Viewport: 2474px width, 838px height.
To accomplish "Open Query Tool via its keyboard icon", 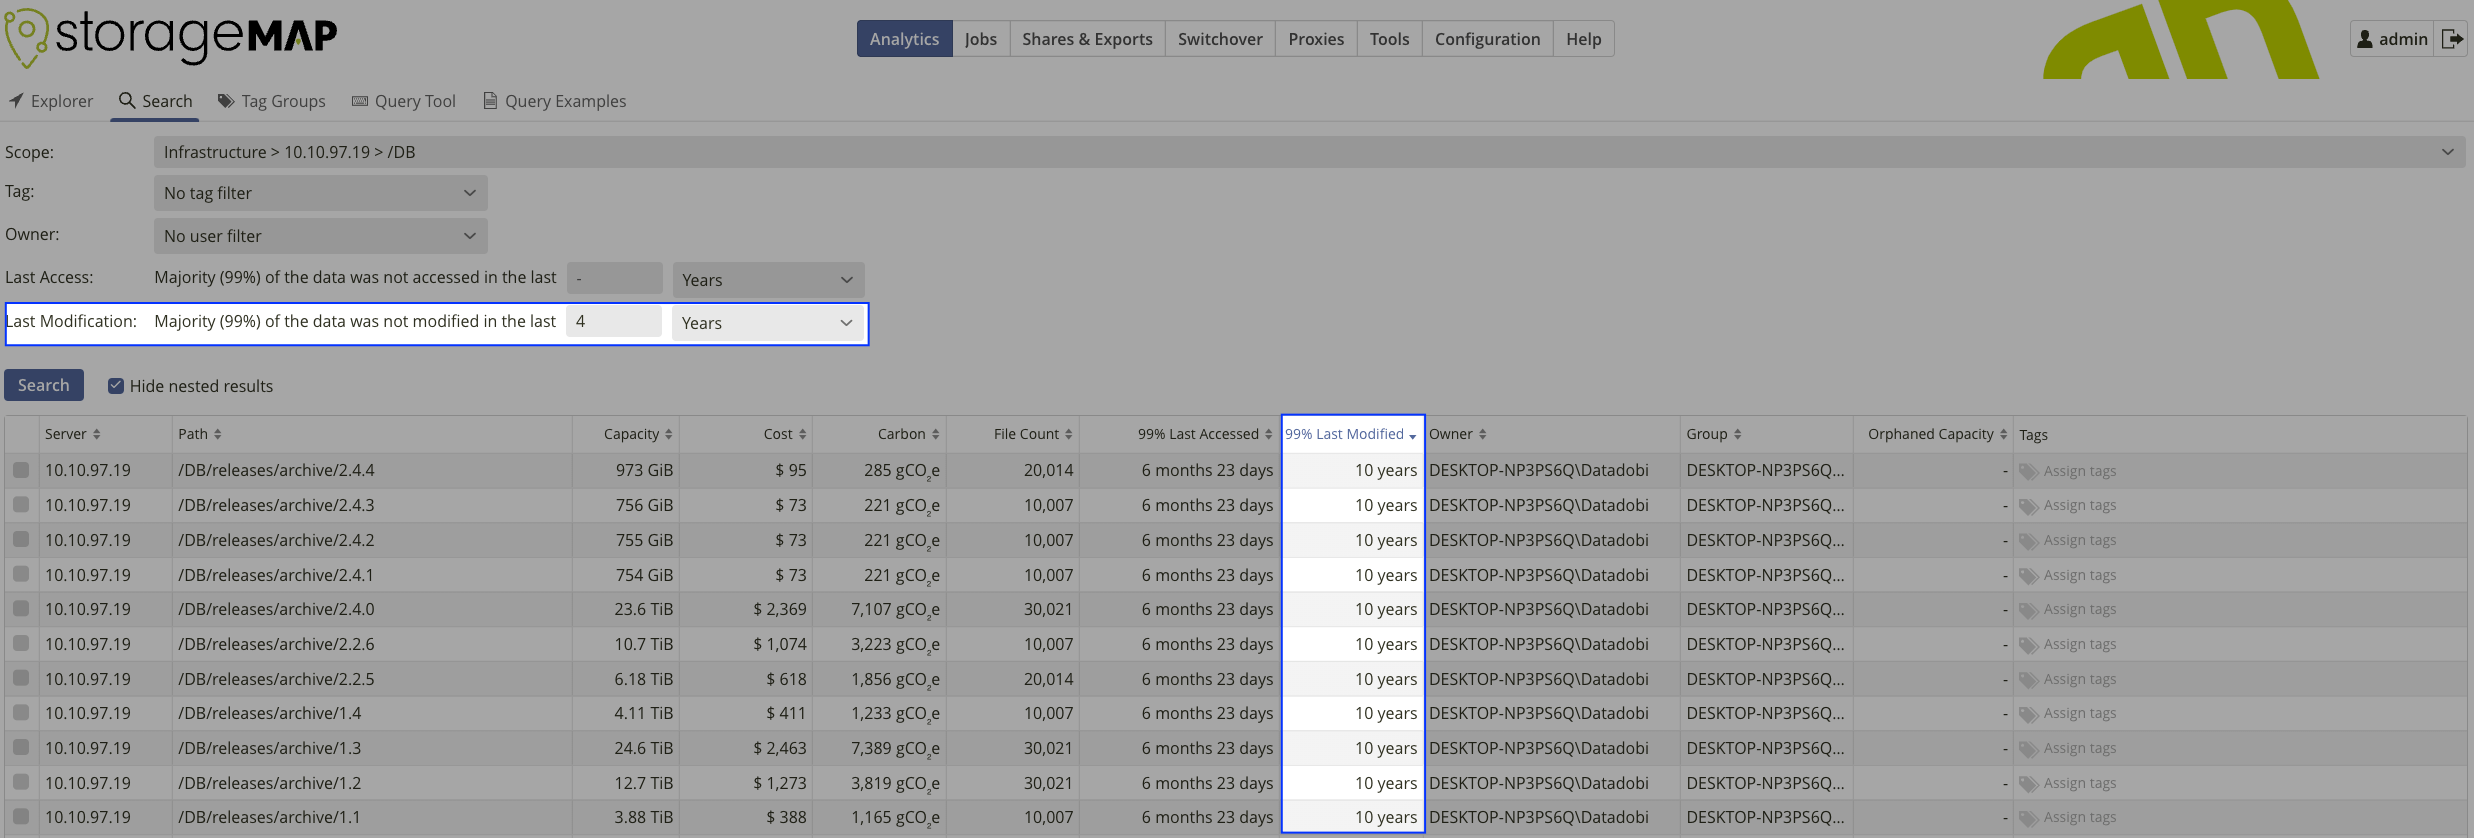I will (360, 101).
